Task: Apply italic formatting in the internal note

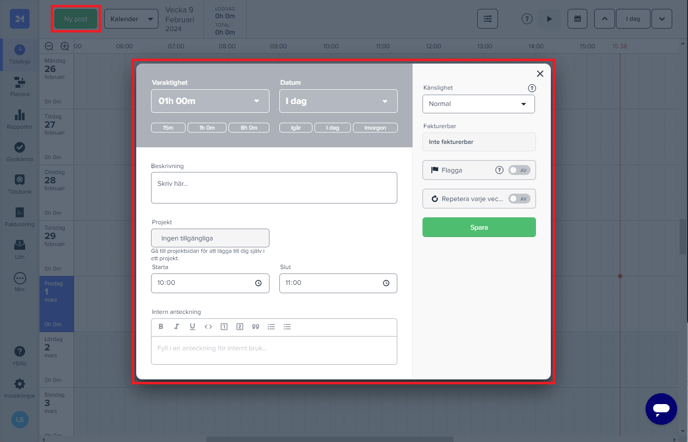Action: (177, 326)
